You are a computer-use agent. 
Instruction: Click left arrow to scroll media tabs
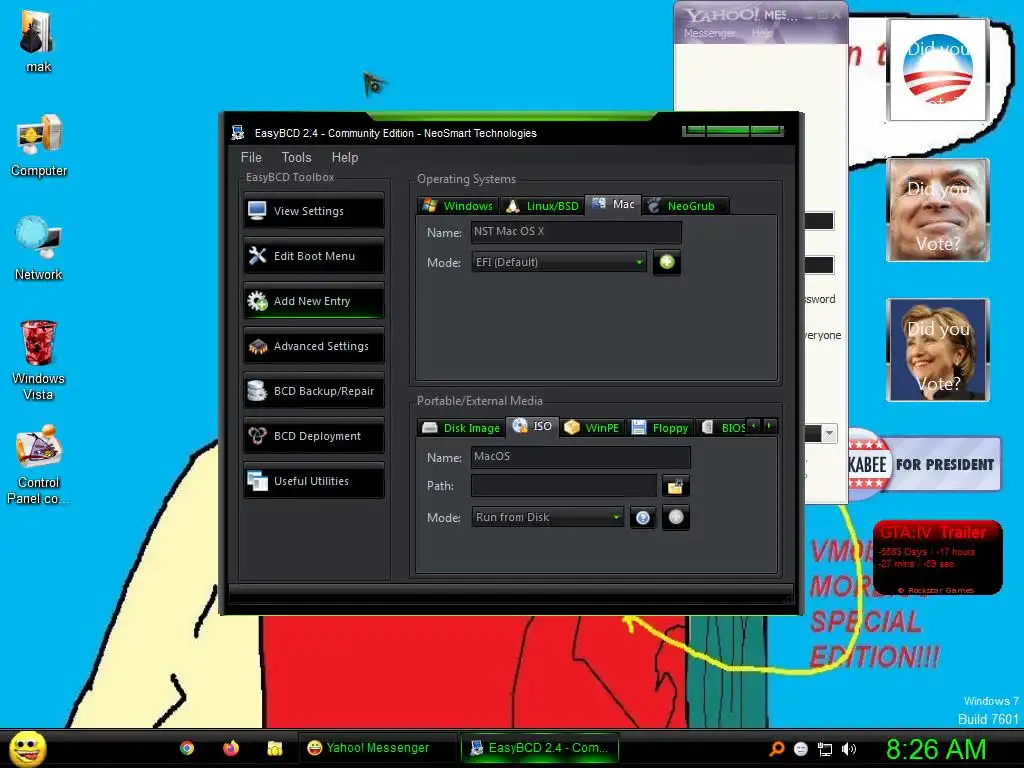tap(754, 426)
